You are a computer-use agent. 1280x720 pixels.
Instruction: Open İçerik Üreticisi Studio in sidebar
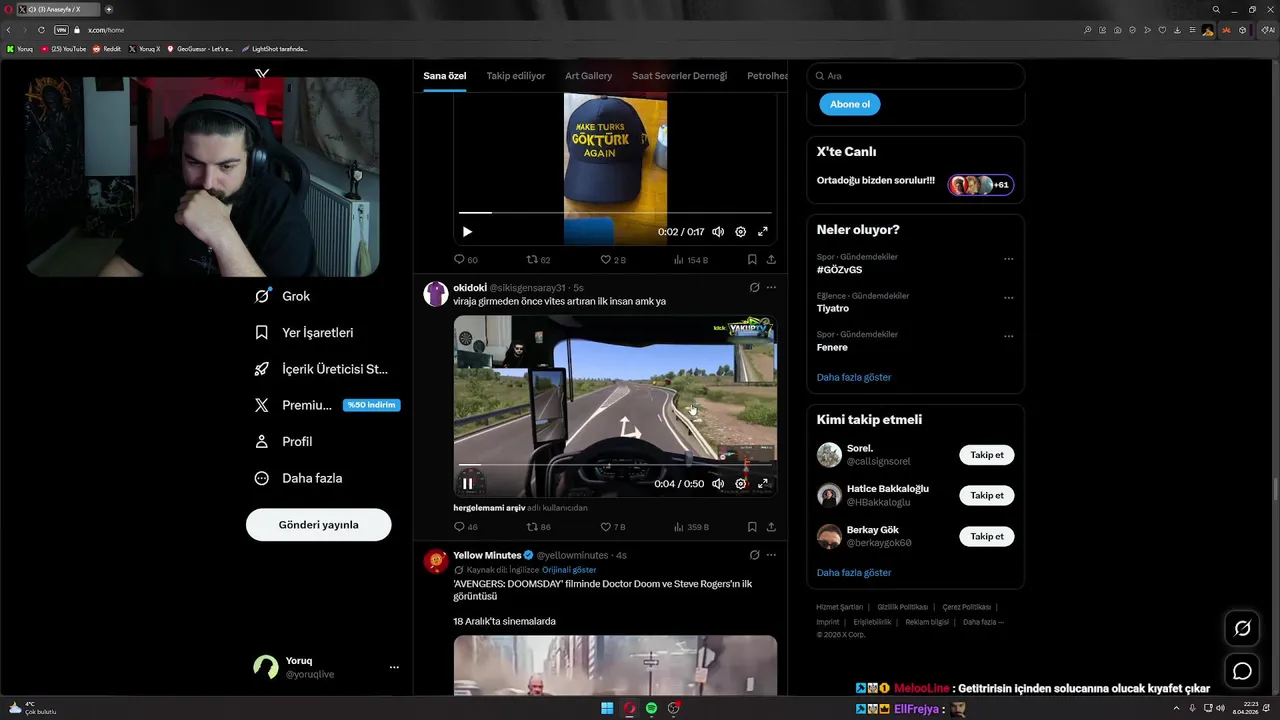(x=321, y=369)
